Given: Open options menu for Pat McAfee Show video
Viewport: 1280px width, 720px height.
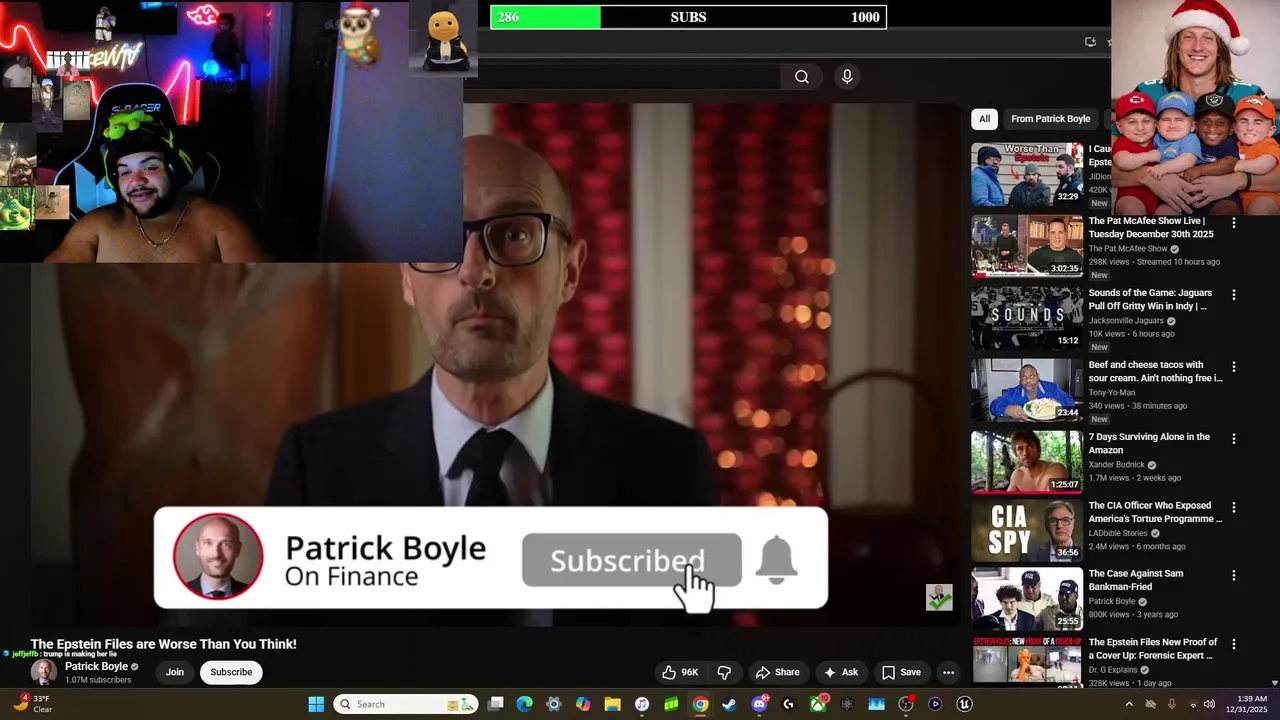Looking at the screenshot, I should click(x=1233, y=223).
